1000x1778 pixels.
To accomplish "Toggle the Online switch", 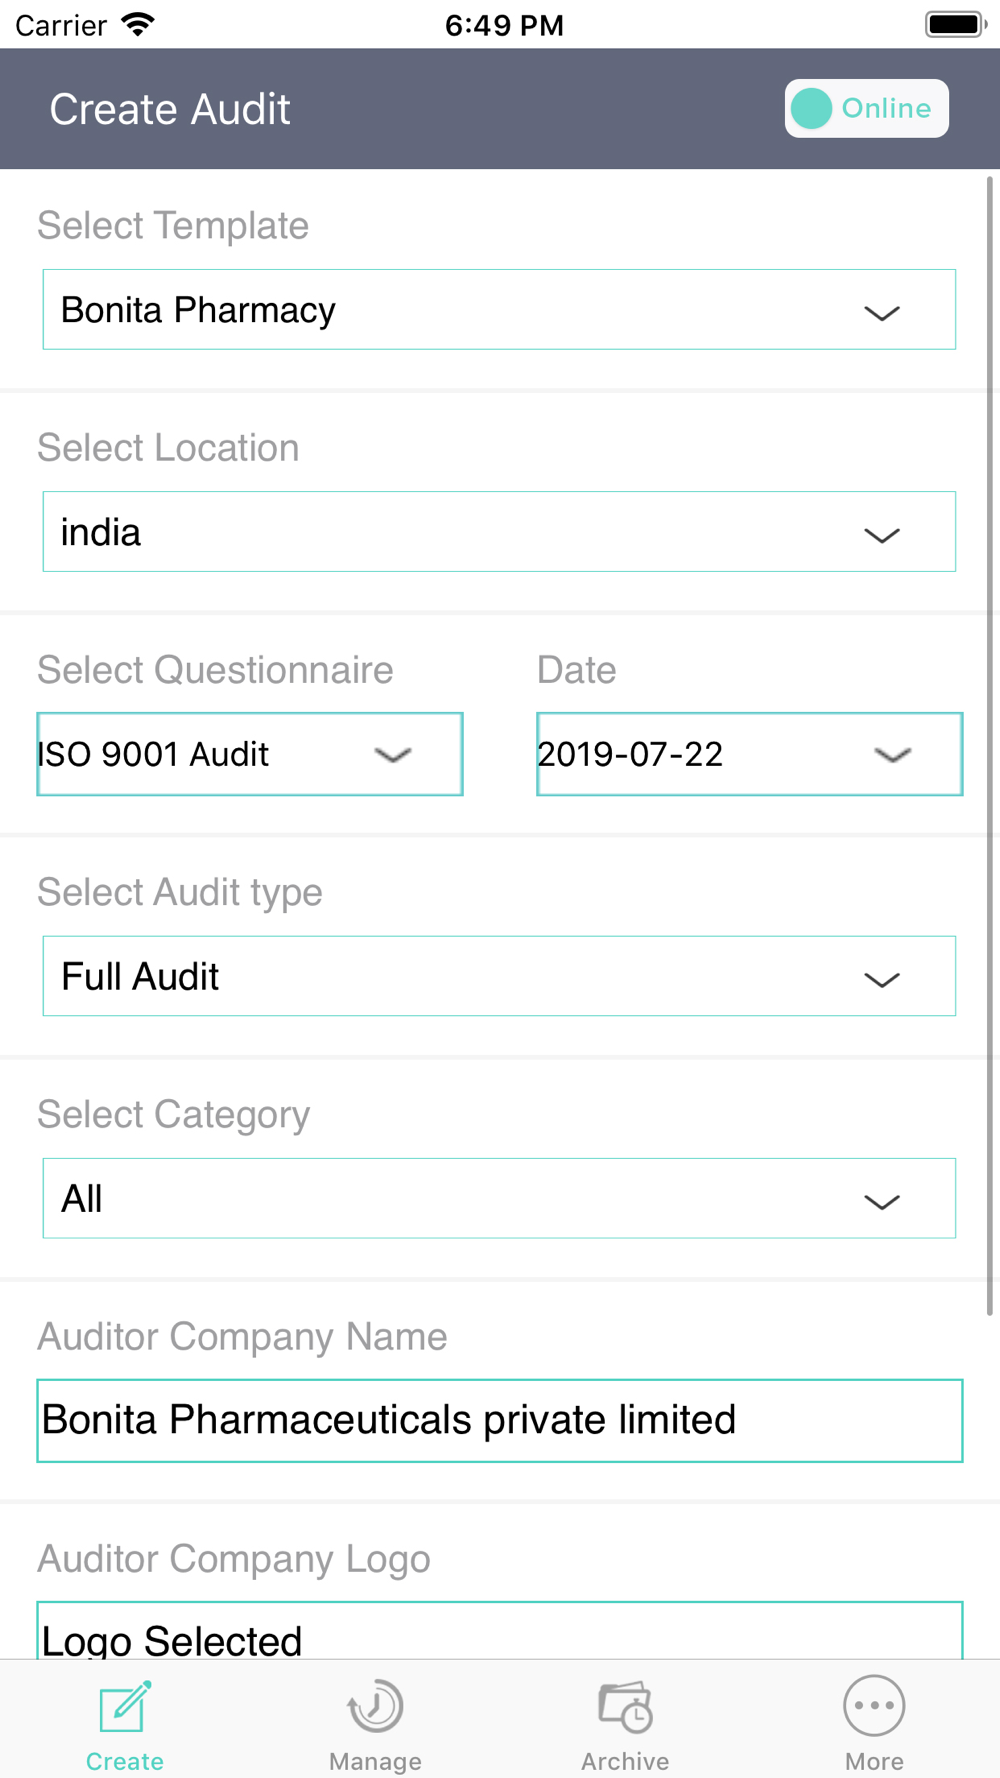I will pos(866,108).
